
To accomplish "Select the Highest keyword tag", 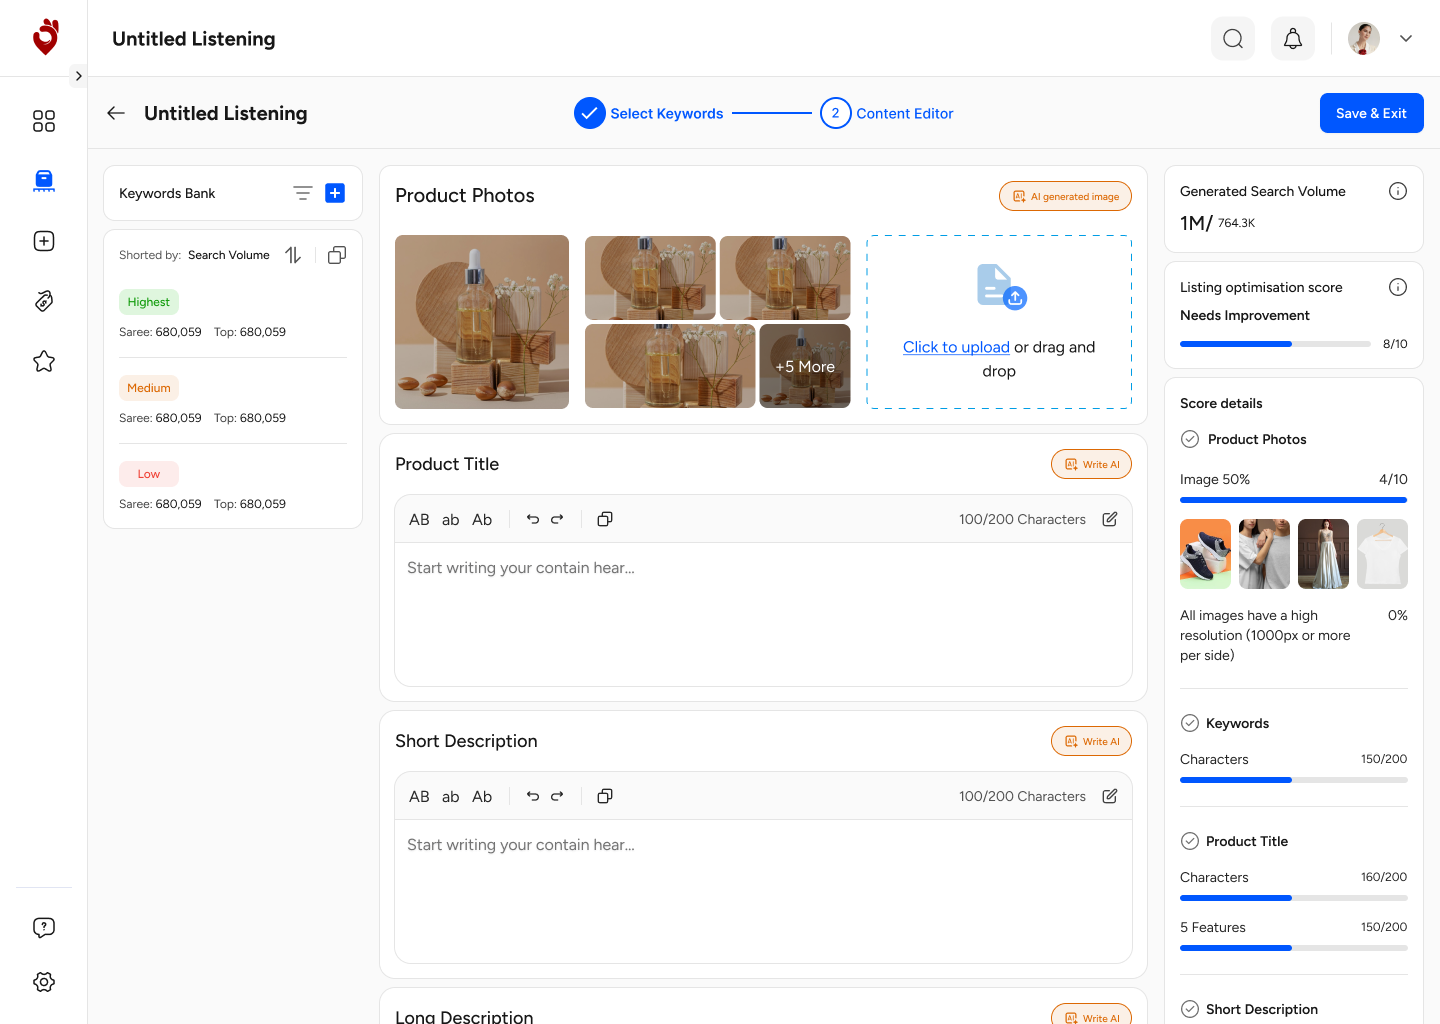I will (149, 302).
